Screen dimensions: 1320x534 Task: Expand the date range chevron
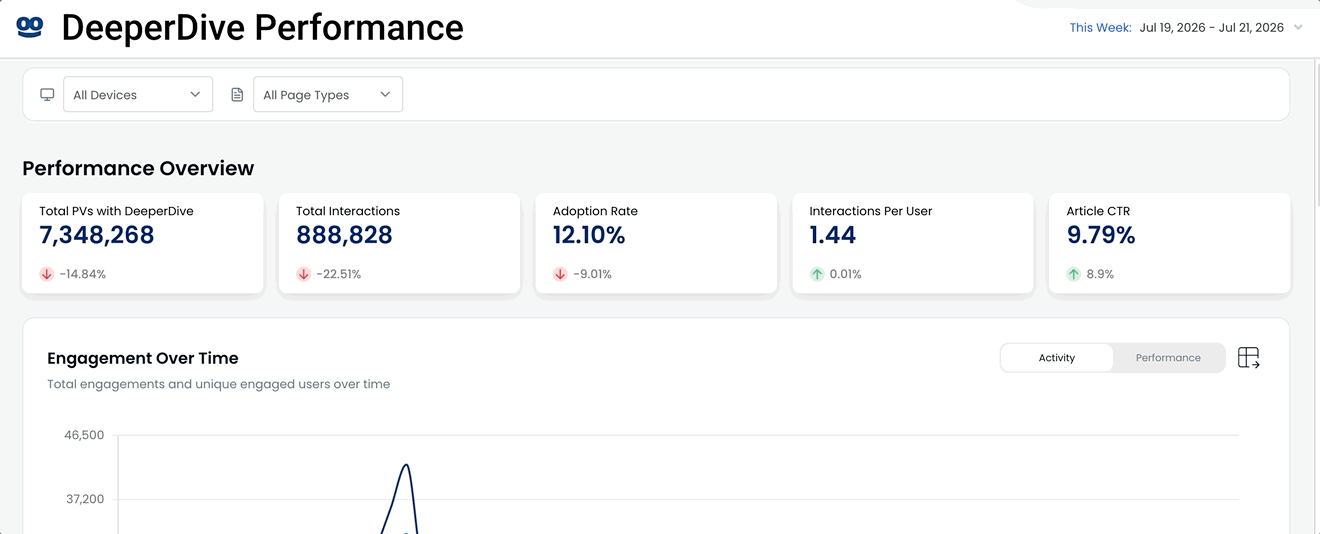tap(1298, 28)
